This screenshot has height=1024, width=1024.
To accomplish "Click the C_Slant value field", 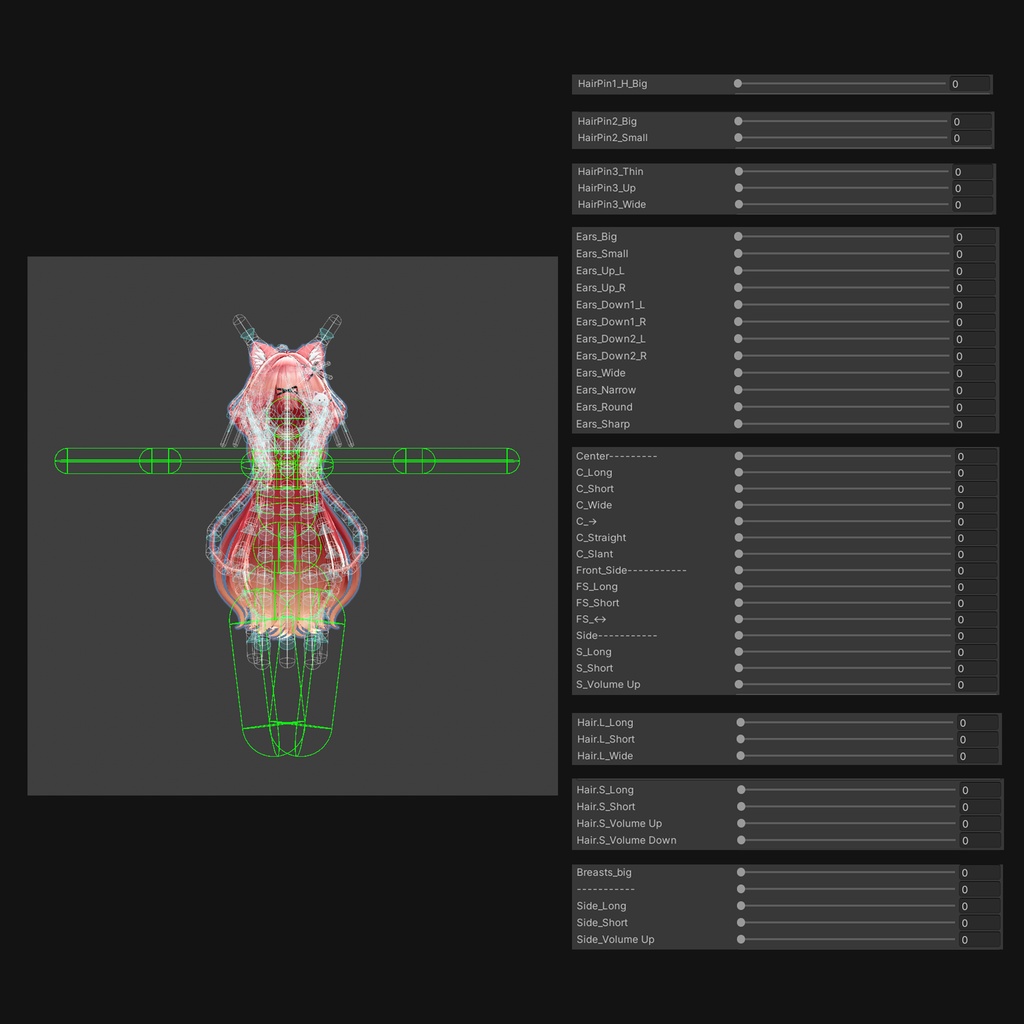I will tap(976, 554).
